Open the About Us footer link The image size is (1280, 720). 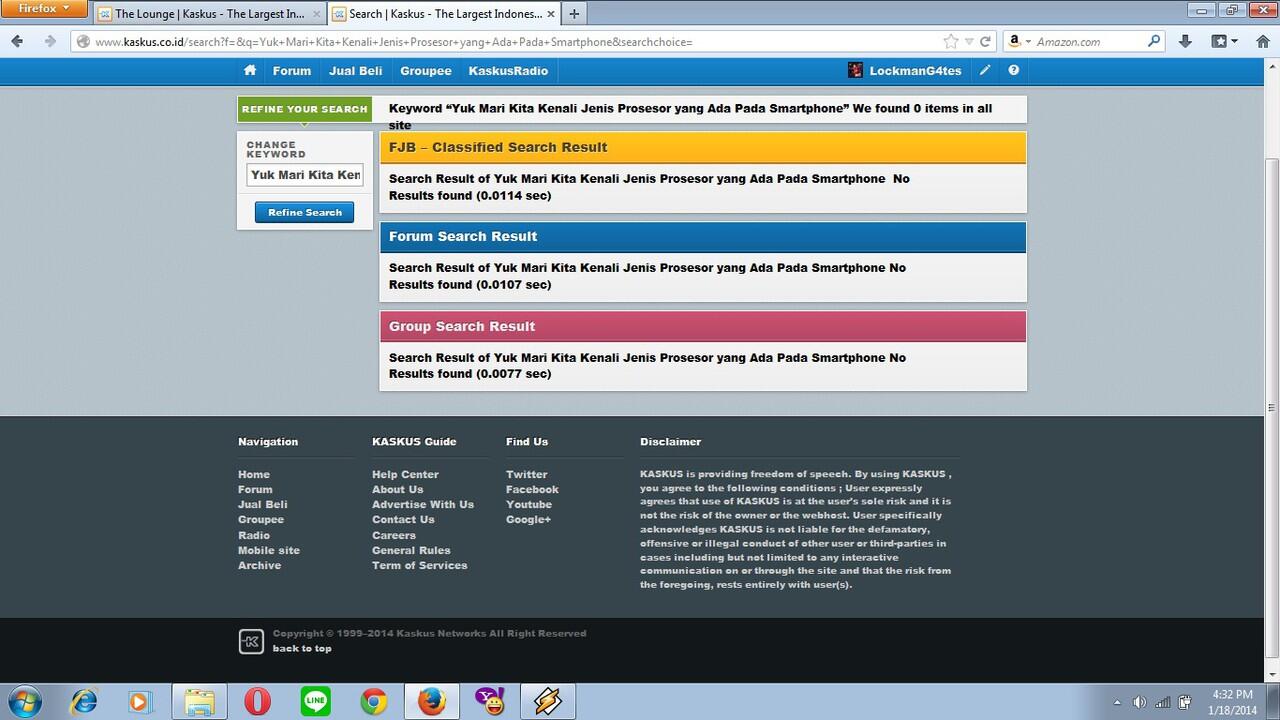pos(397,489)
